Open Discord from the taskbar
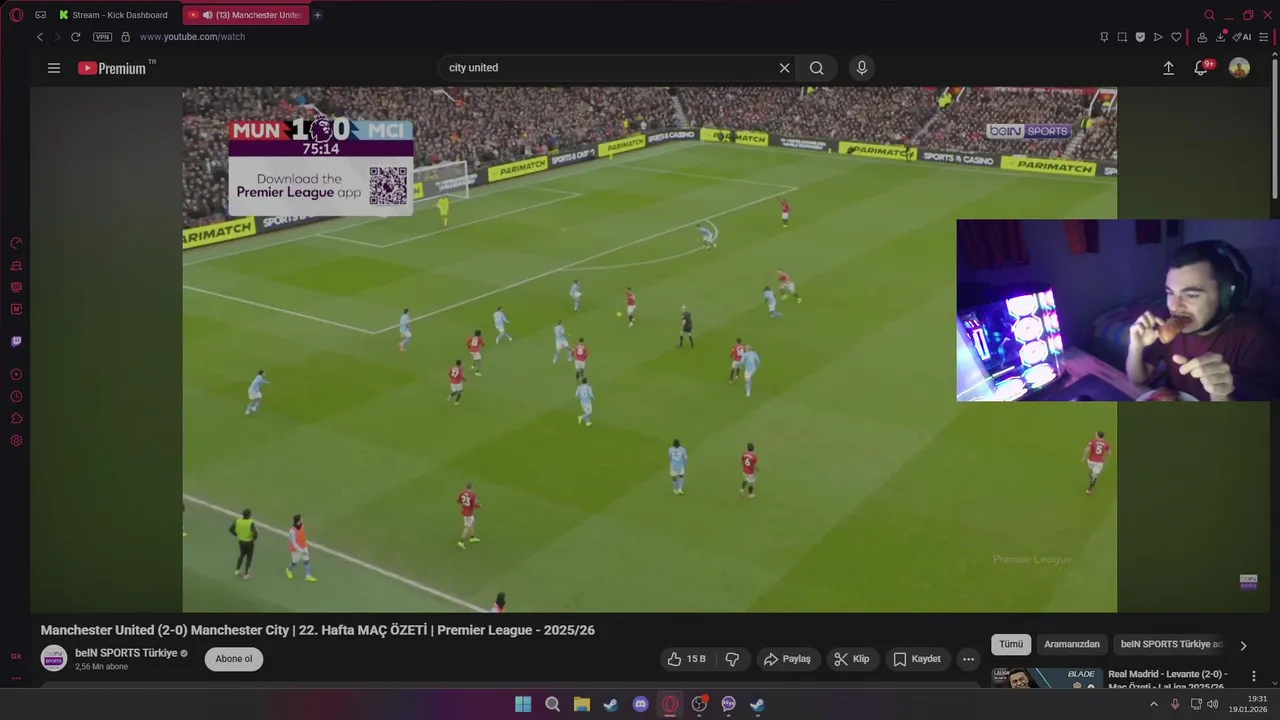 [x=640, y=704]
